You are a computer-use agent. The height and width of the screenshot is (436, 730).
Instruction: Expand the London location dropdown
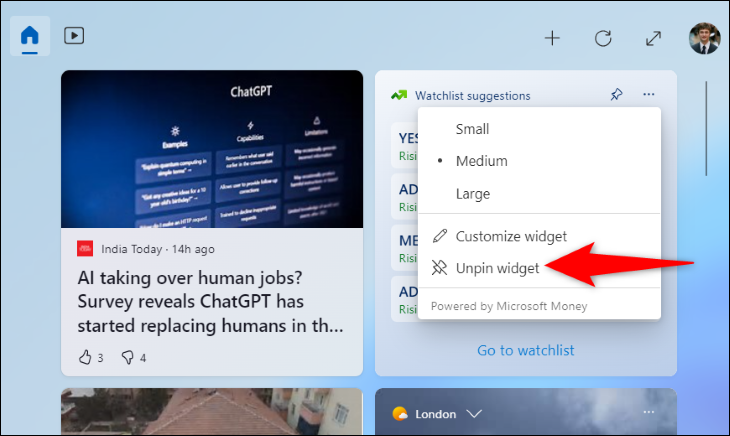pos(474,414)
